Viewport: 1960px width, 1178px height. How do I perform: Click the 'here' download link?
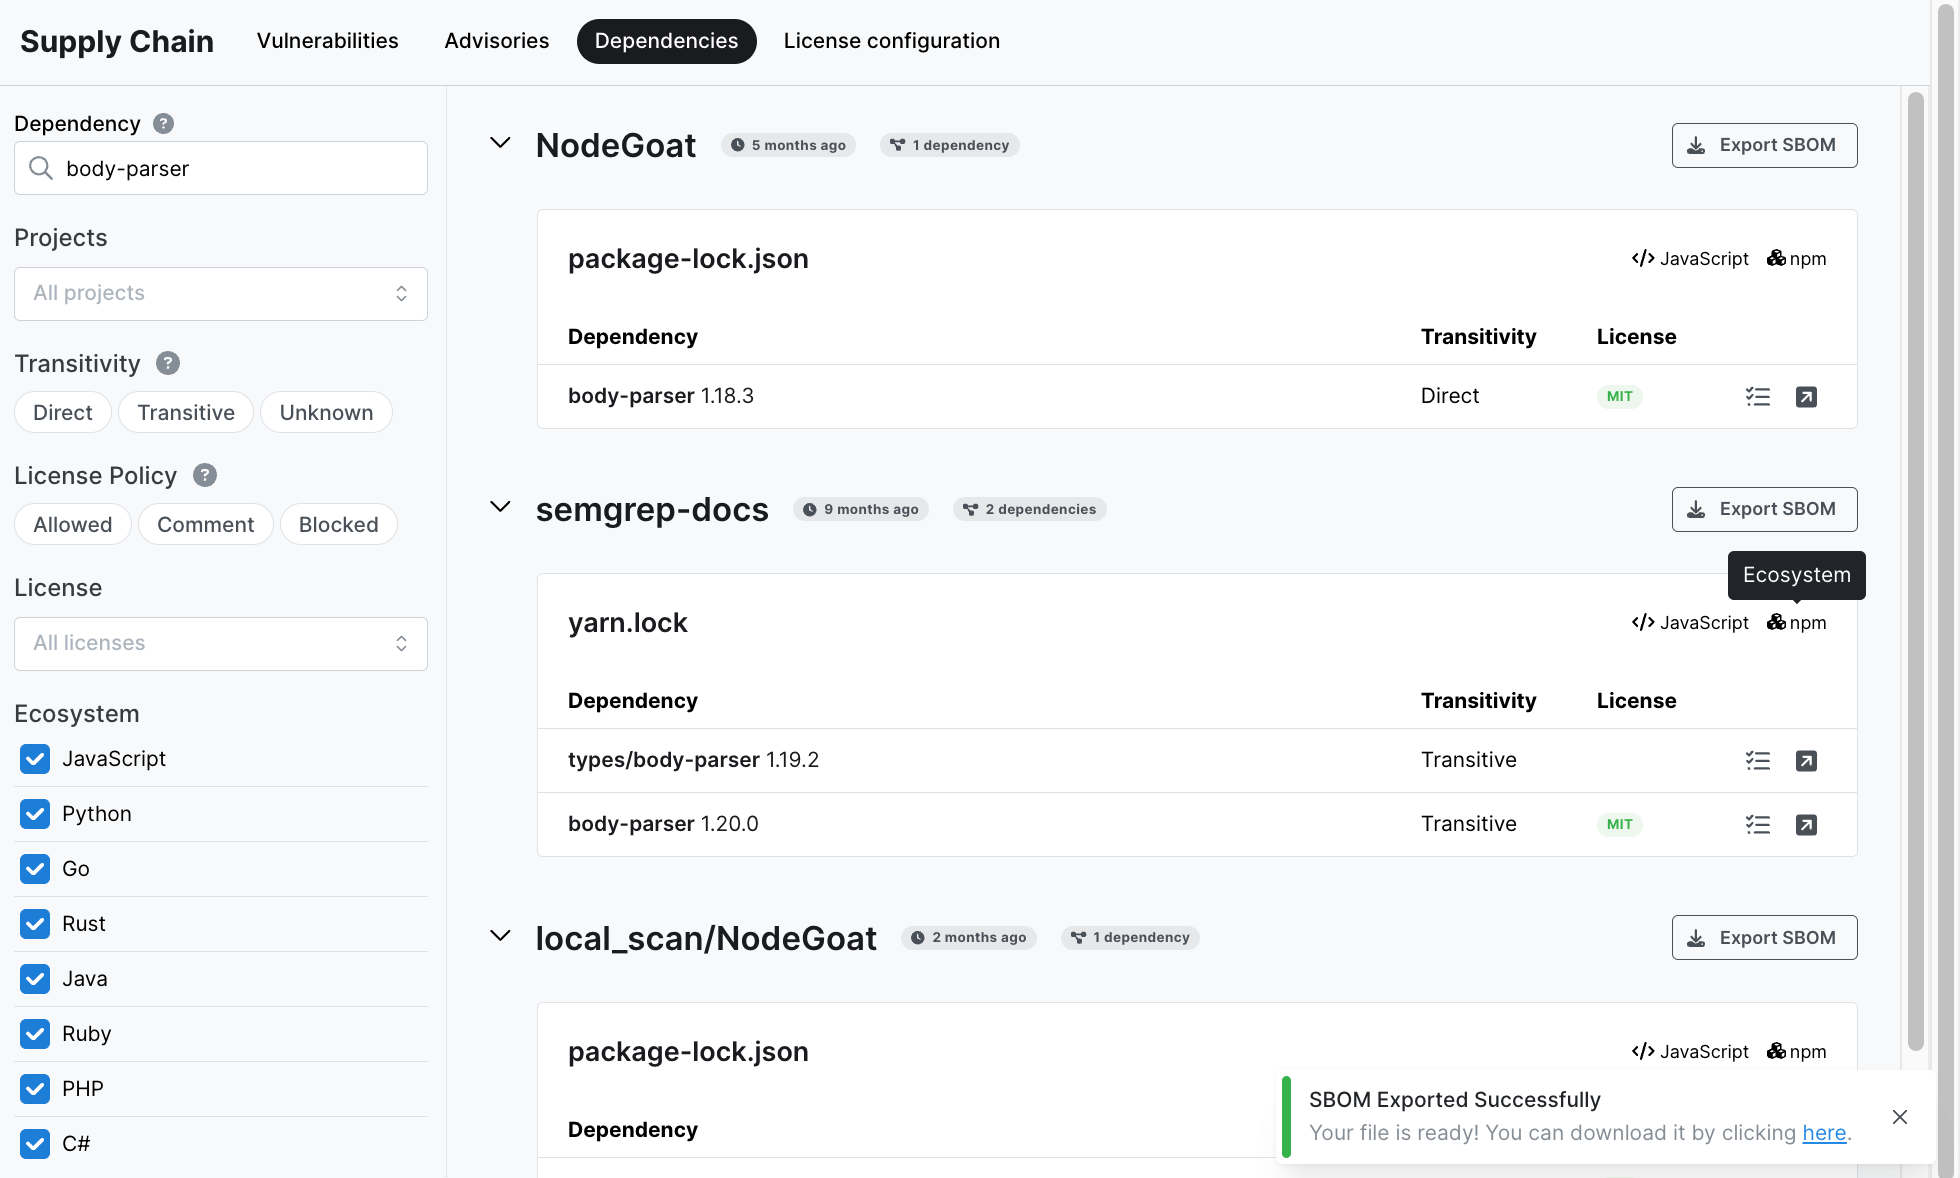tap(1823, 1133)
